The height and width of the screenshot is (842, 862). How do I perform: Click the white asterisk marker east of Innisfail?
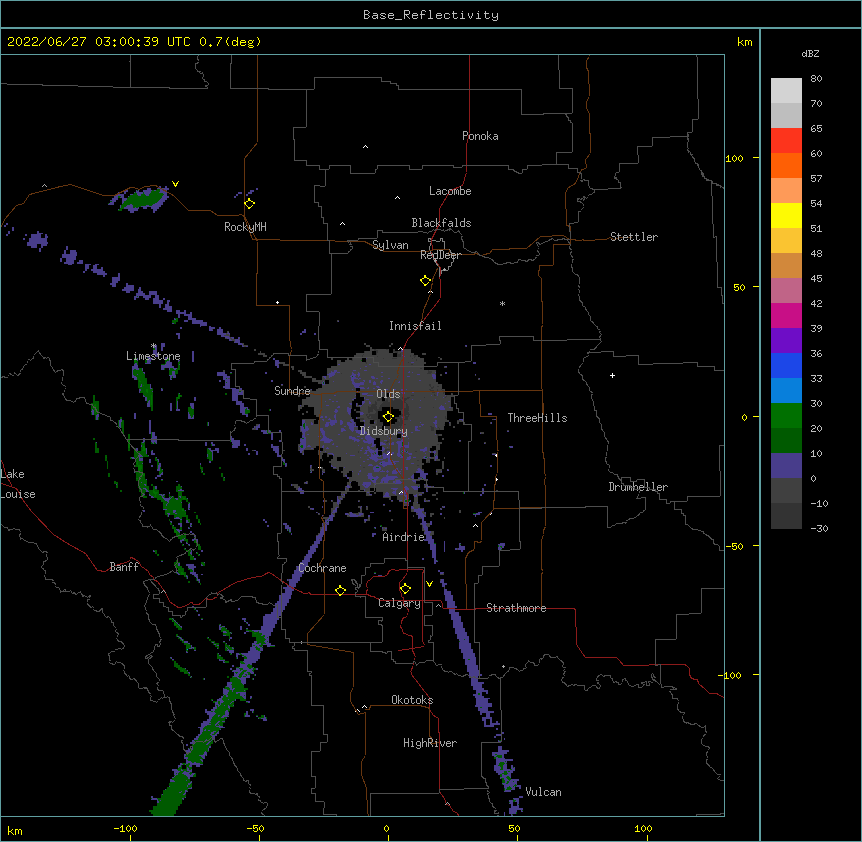[502, 303]
